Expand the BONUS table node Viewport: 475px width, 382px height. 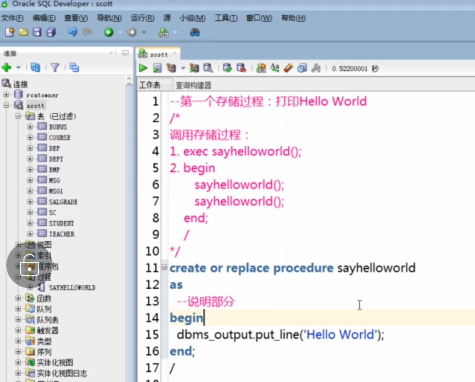tap(30, 127)
